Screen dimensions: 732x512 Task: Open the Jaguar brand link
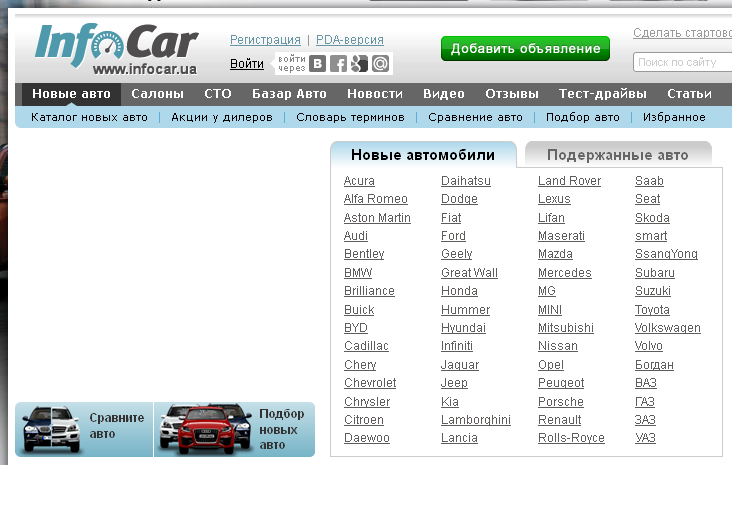point(460,365)
